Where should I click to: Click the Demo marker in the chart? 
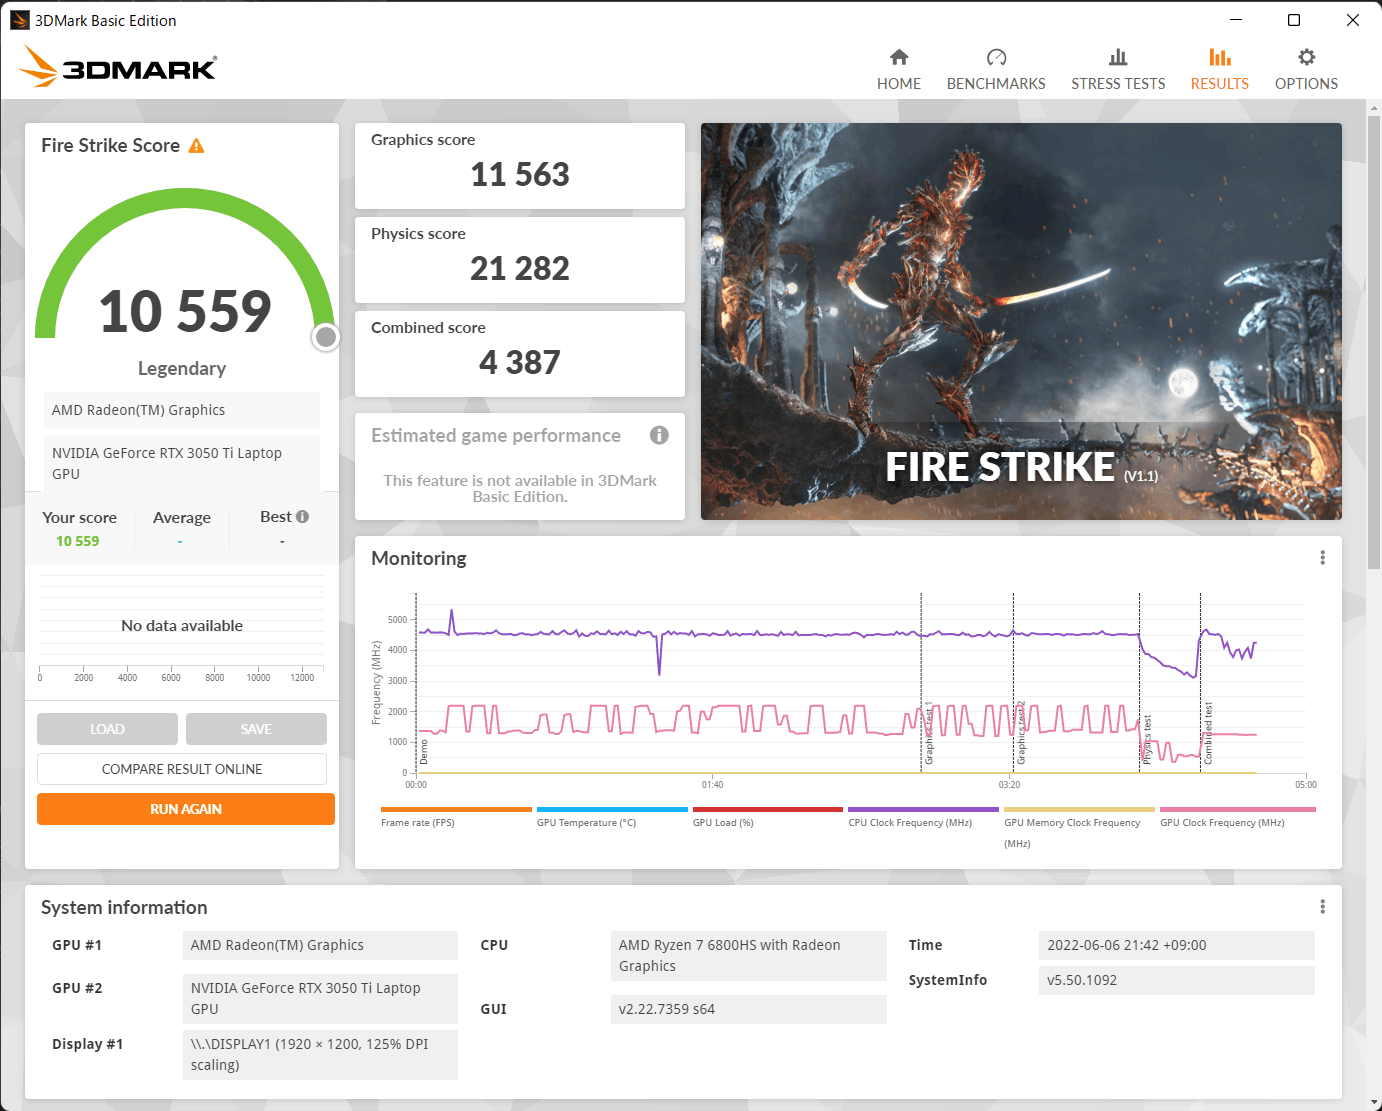pyautogui.click(x=424, y=753)
